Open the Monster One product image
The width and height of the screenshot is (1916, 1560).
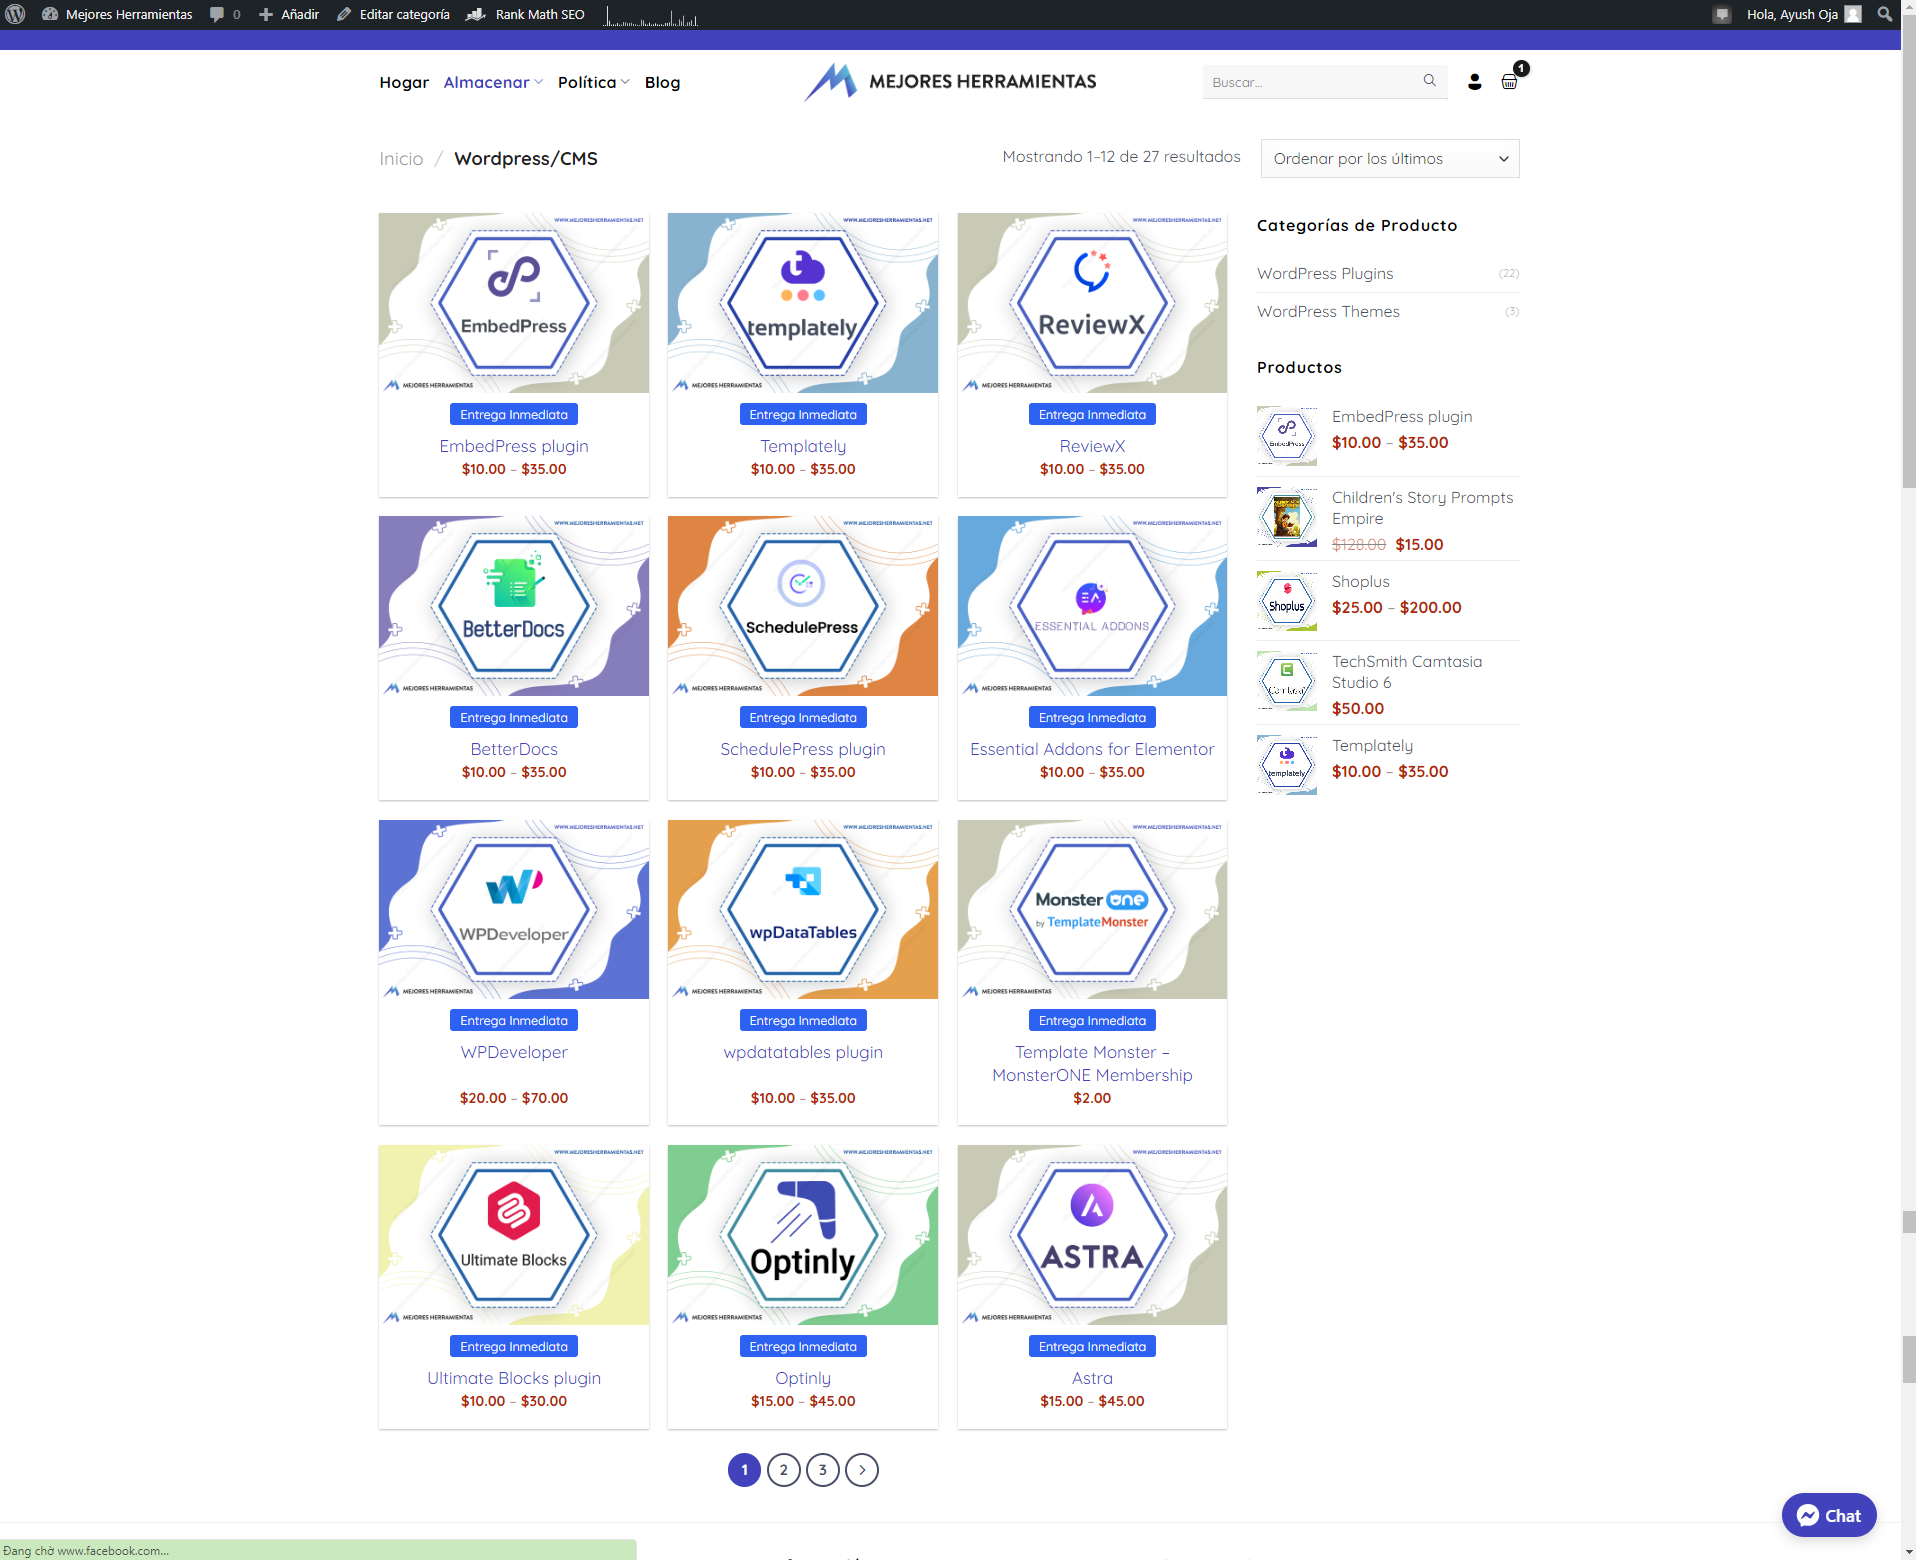[1092, 909]
